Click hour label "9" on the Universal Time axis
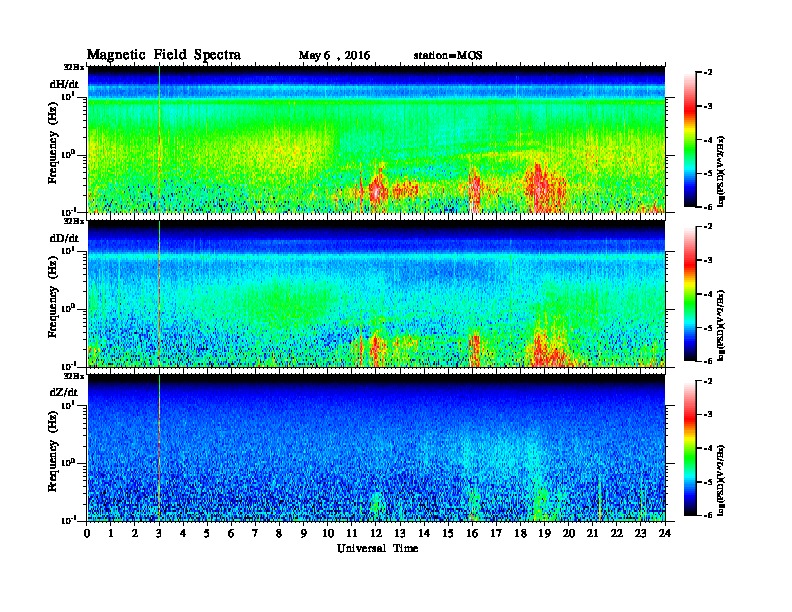 point(304,533)
